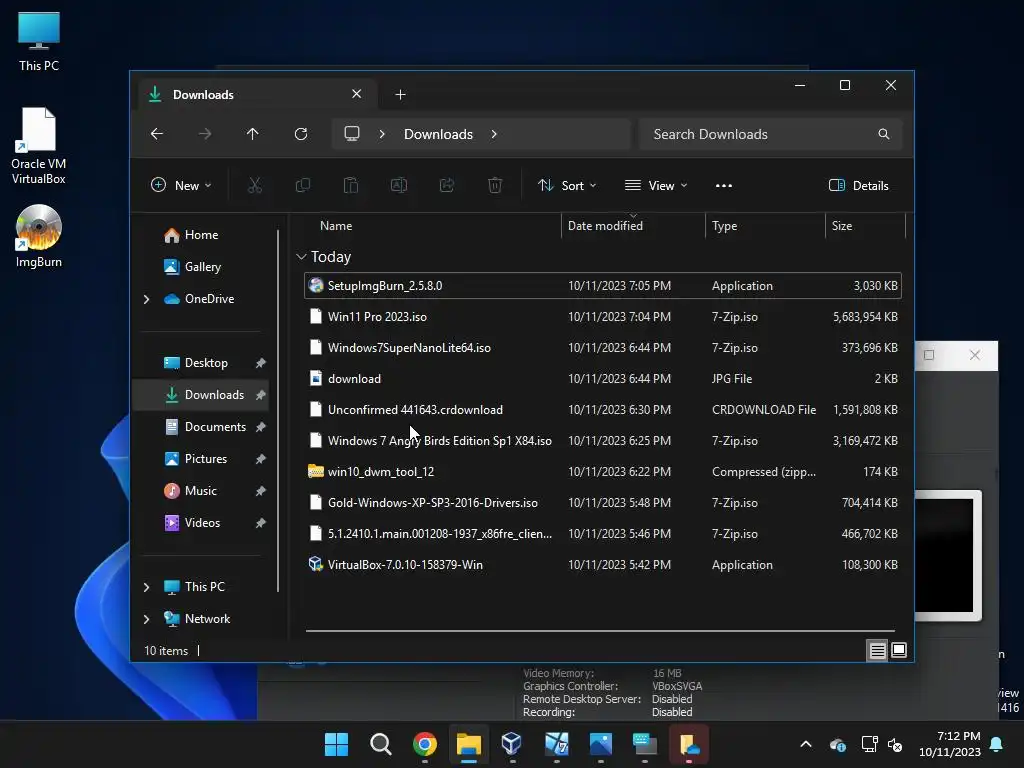Unpin Pictures from quick access
The height and width of the screenshot is (768, 1024).
[x=261, y=459]
